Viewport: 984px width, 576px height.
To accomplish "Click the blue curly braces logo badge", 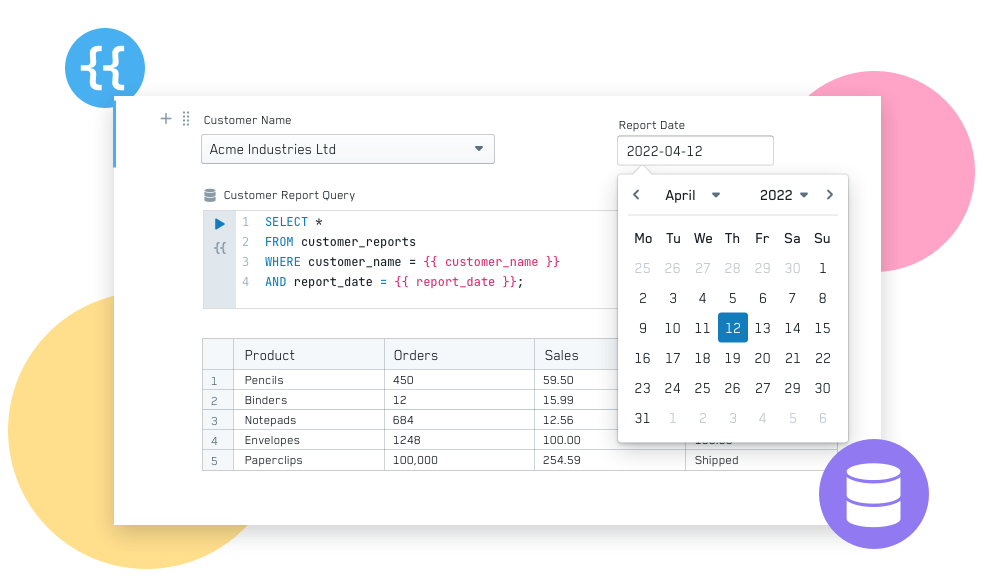I will (104, 67).
